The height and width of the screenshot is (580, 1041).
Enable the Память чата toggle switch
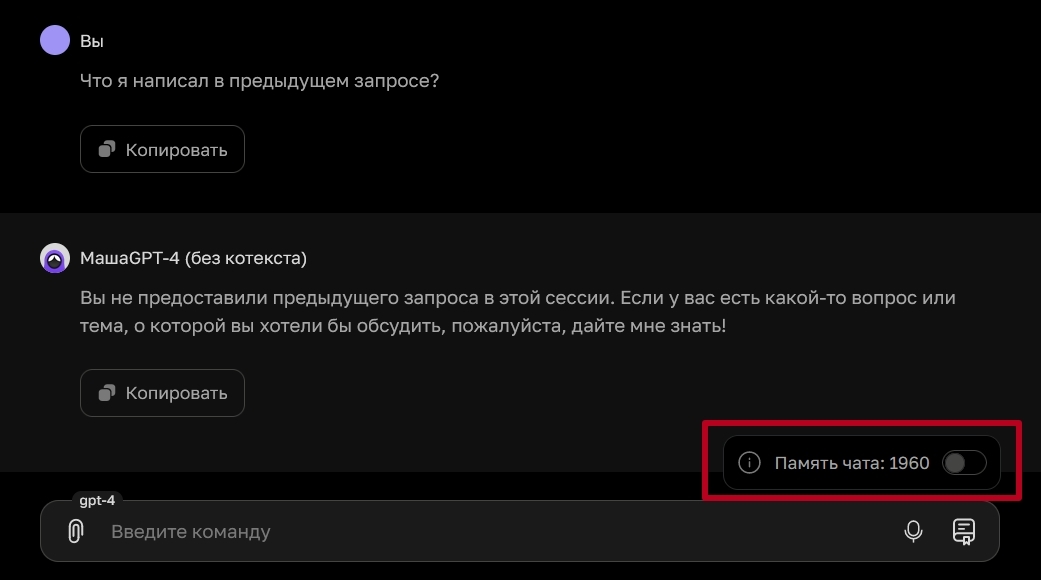coord(964,463)
